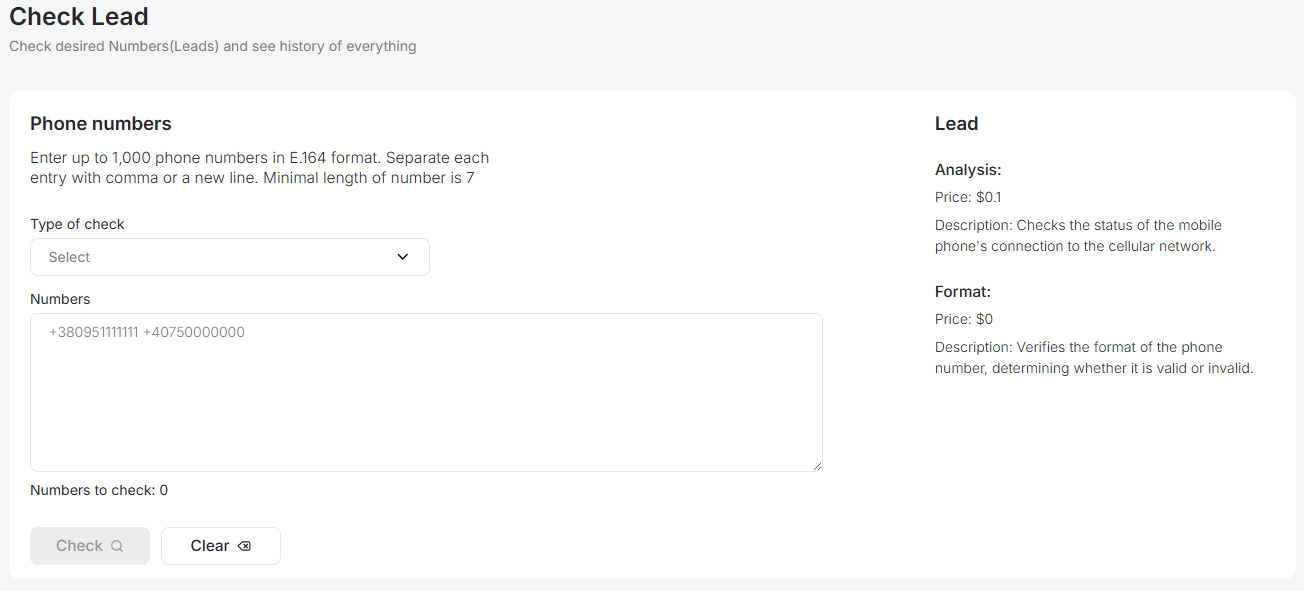Image resolution: width=1304 pixels, height=591 pixels.
Task: Click the "Price: $0.1" text
Action: pos(968,197)
